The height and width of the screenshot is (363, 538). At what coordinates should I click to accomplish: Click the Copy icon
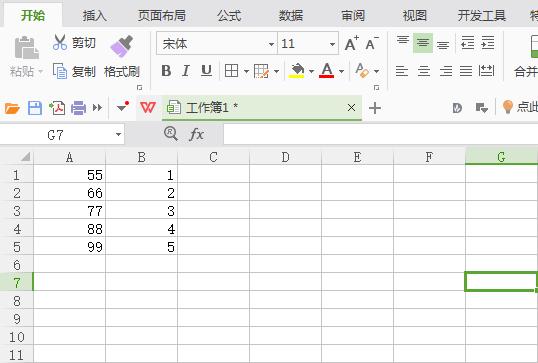[60, 71]
